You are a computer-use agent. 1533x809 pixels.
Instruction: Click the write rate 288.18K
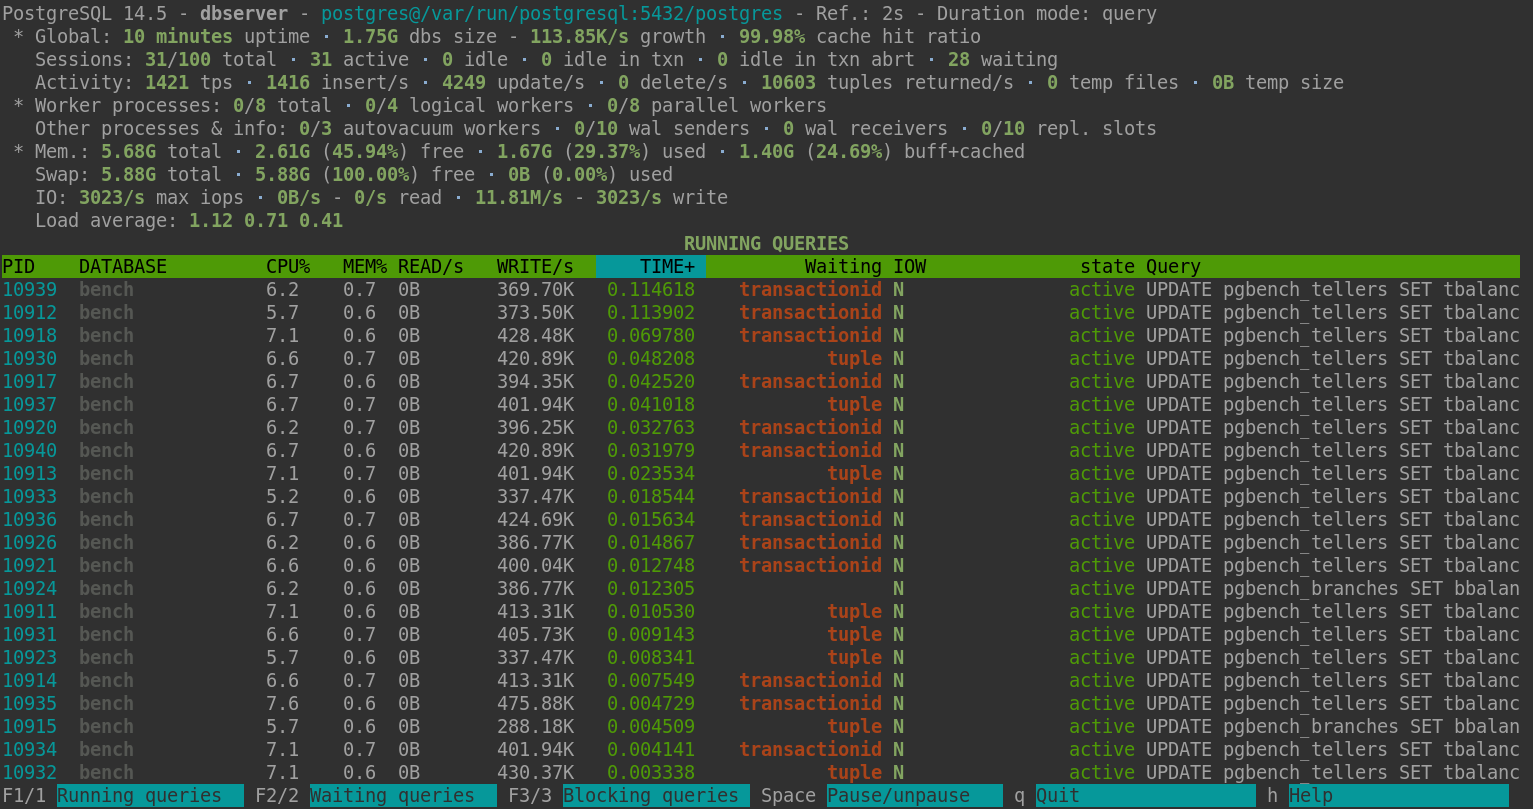[535, 727]
